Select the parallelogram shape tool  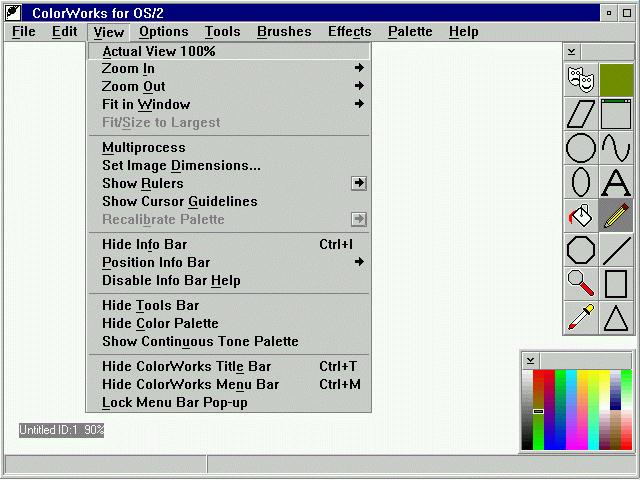(581, 114)
